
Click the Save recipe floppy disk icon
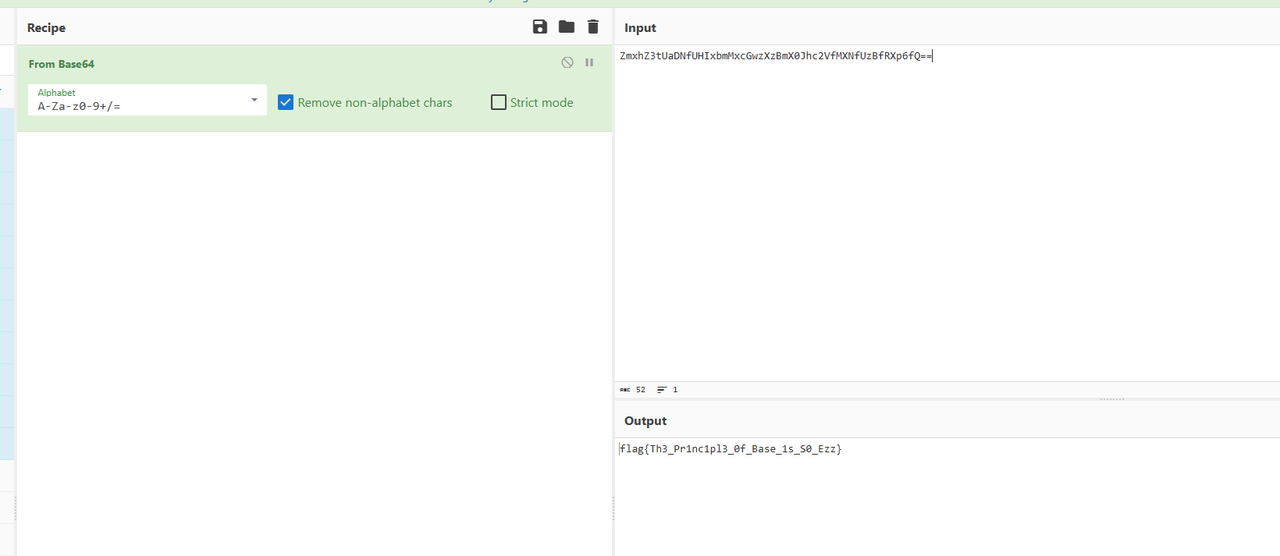540,27
